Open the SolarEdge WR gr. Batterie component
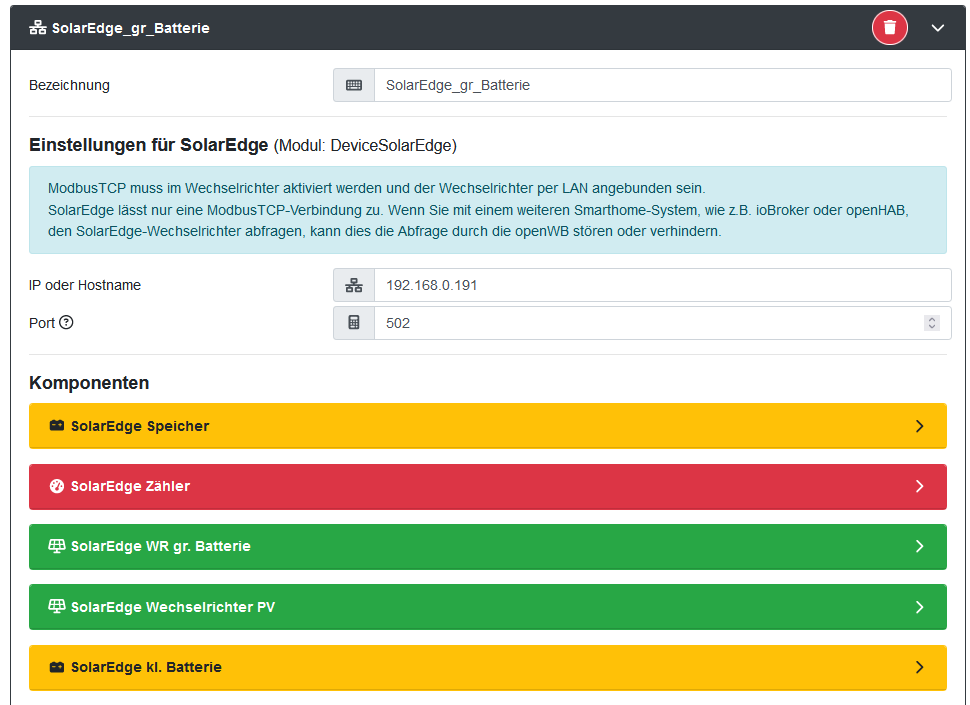970x705 pixels. click(x=487, y=547)
